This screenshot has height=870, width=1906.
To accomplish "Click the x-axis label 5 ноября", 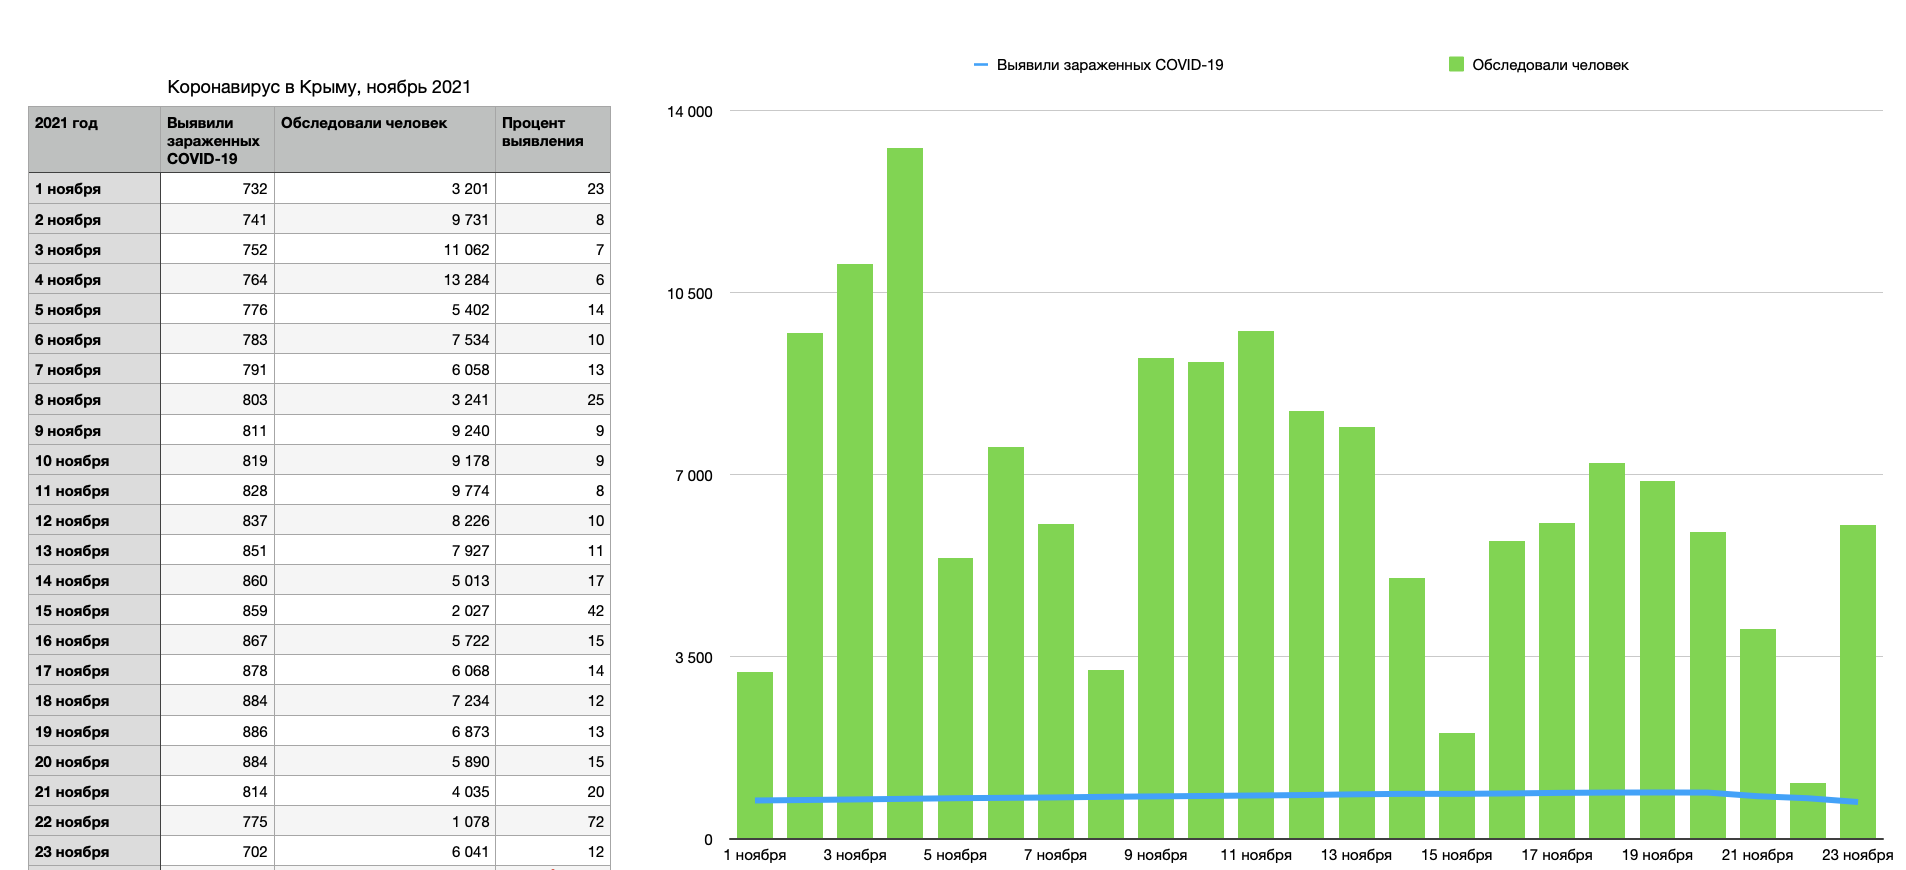I will click(955, 855).
